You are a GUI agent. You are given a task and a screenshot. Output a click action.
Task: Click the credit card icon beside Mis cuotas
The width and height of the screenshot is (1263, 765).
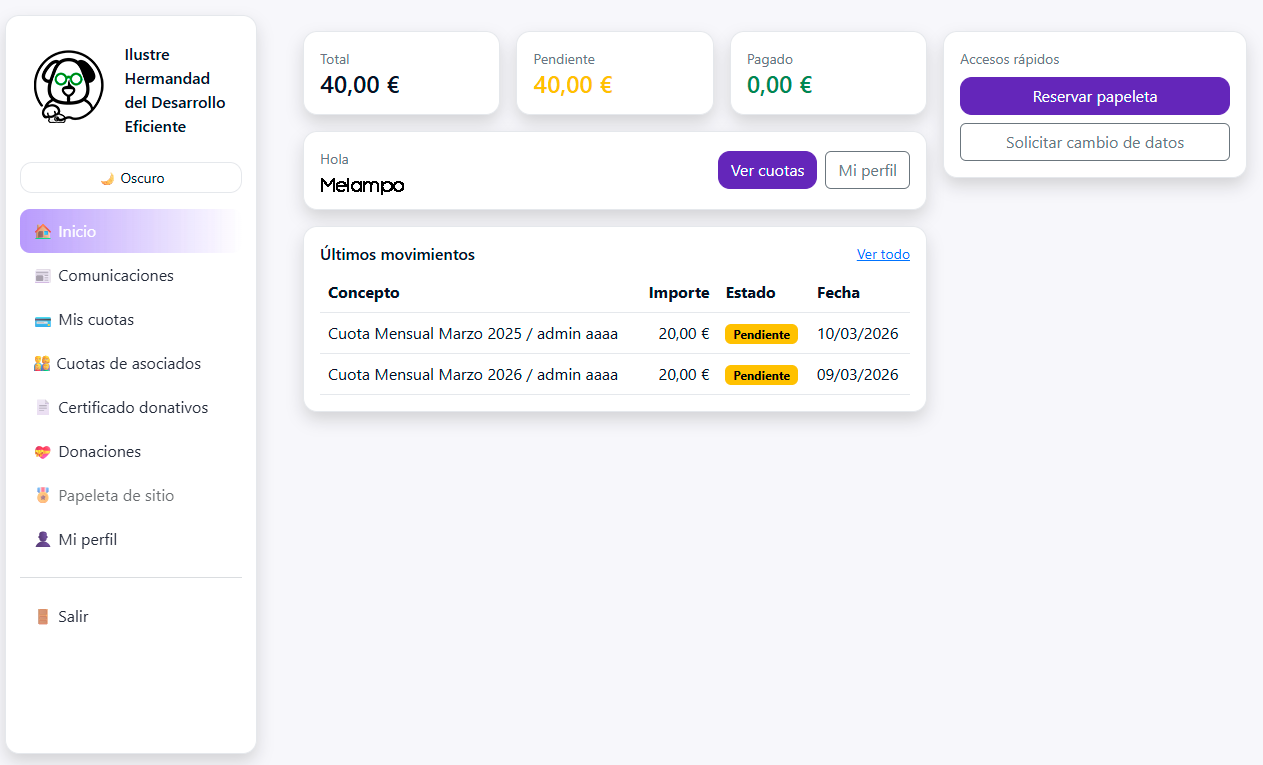43,320
